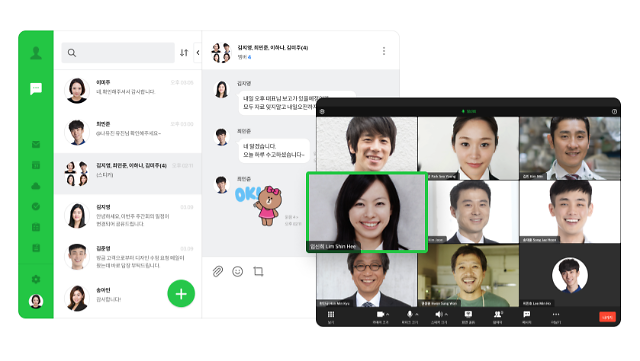Select the Lim Shin Hee video tile
Image resolution: width=640 pixels, height=361 pixels.
point(367,212)
